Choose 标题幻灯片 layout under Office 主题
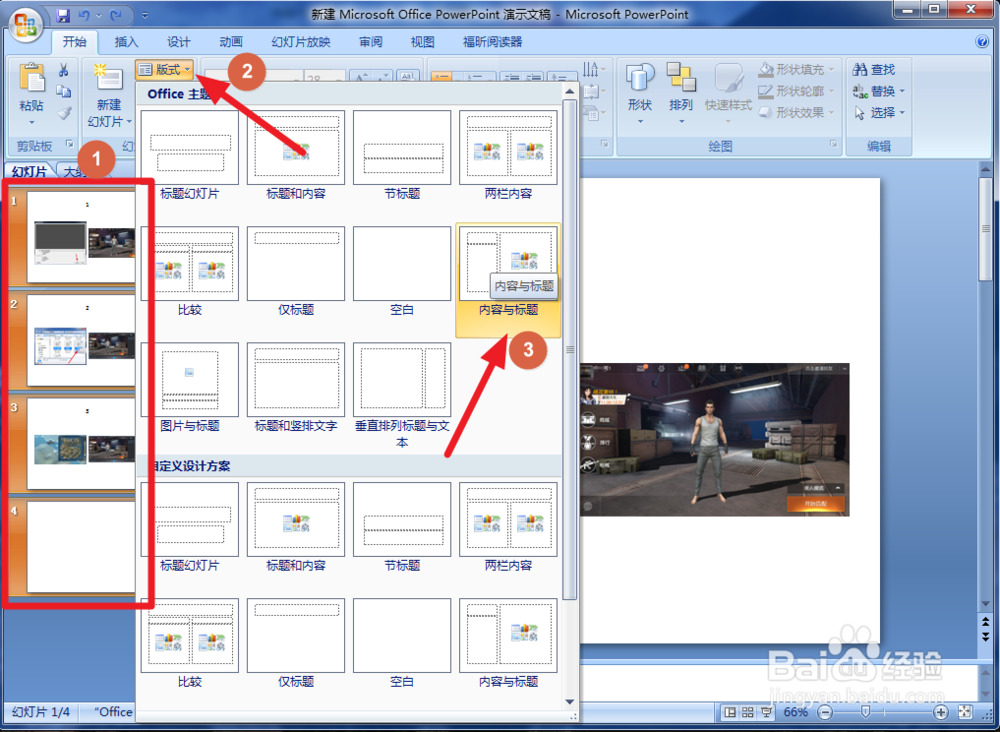Screen dimensions: 1000x732 pos(189,155)
